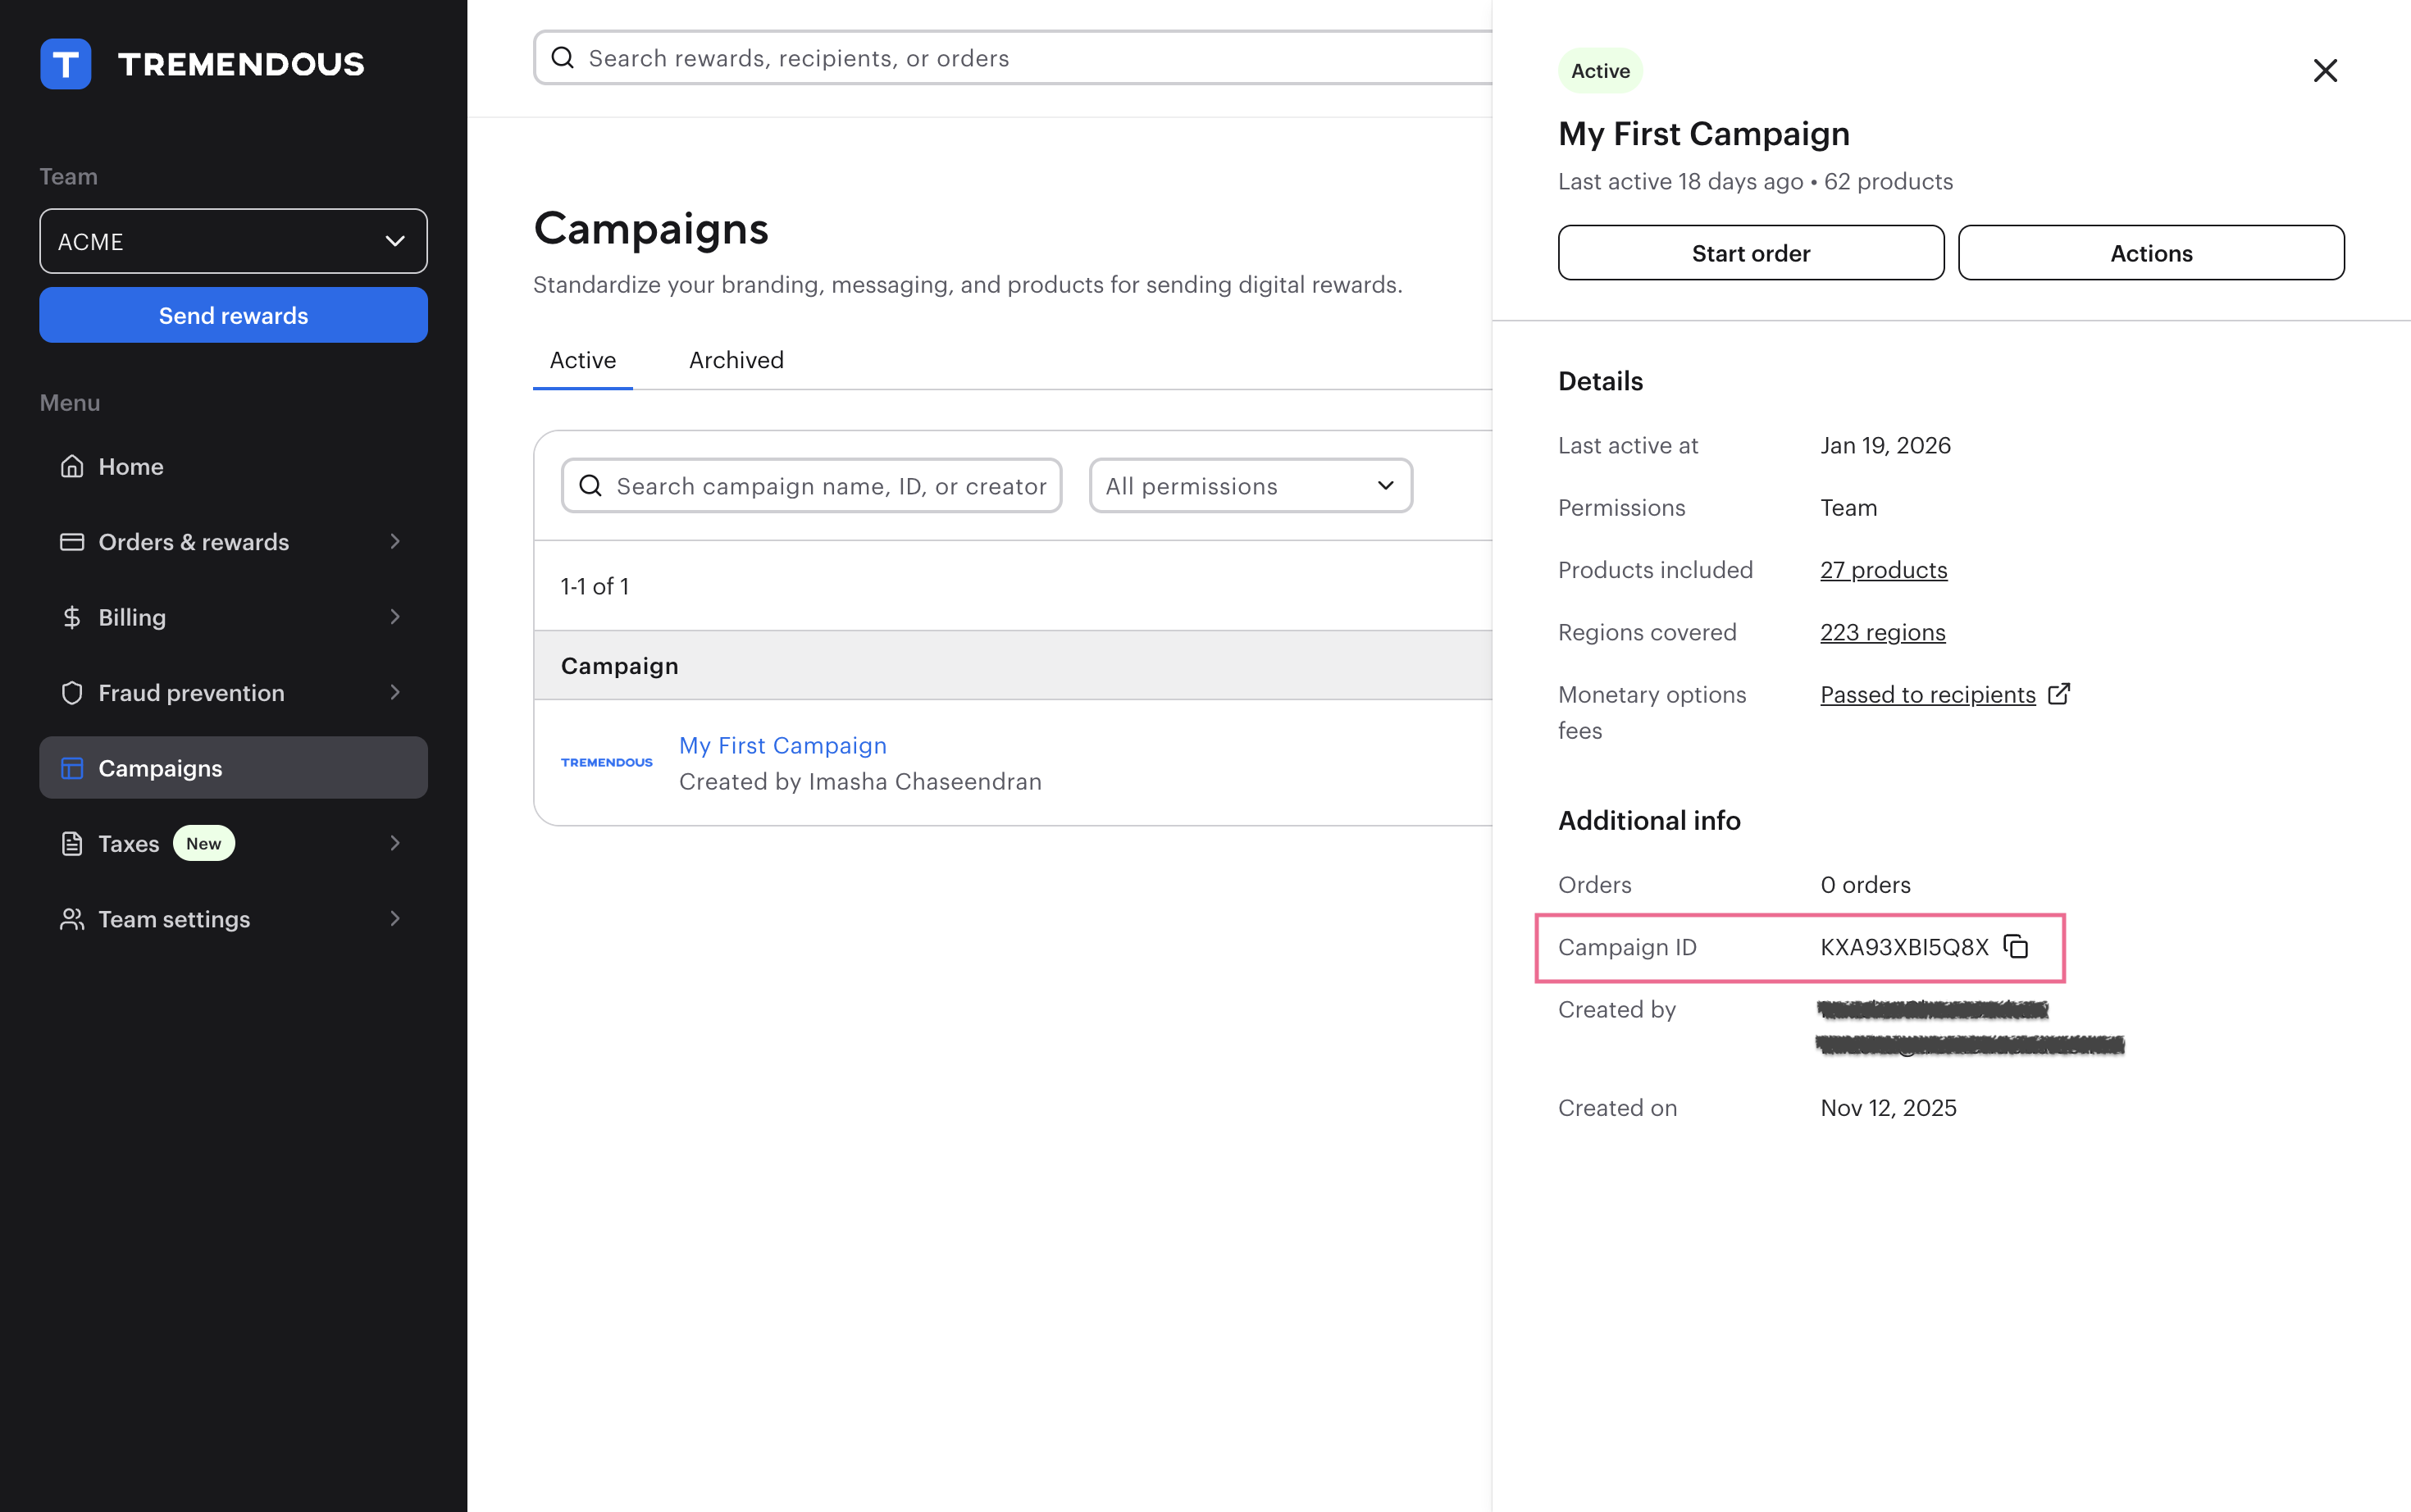Expand the Team settings chevron
Screen dimensions: 2411x1512
click(x=395, y=919)
